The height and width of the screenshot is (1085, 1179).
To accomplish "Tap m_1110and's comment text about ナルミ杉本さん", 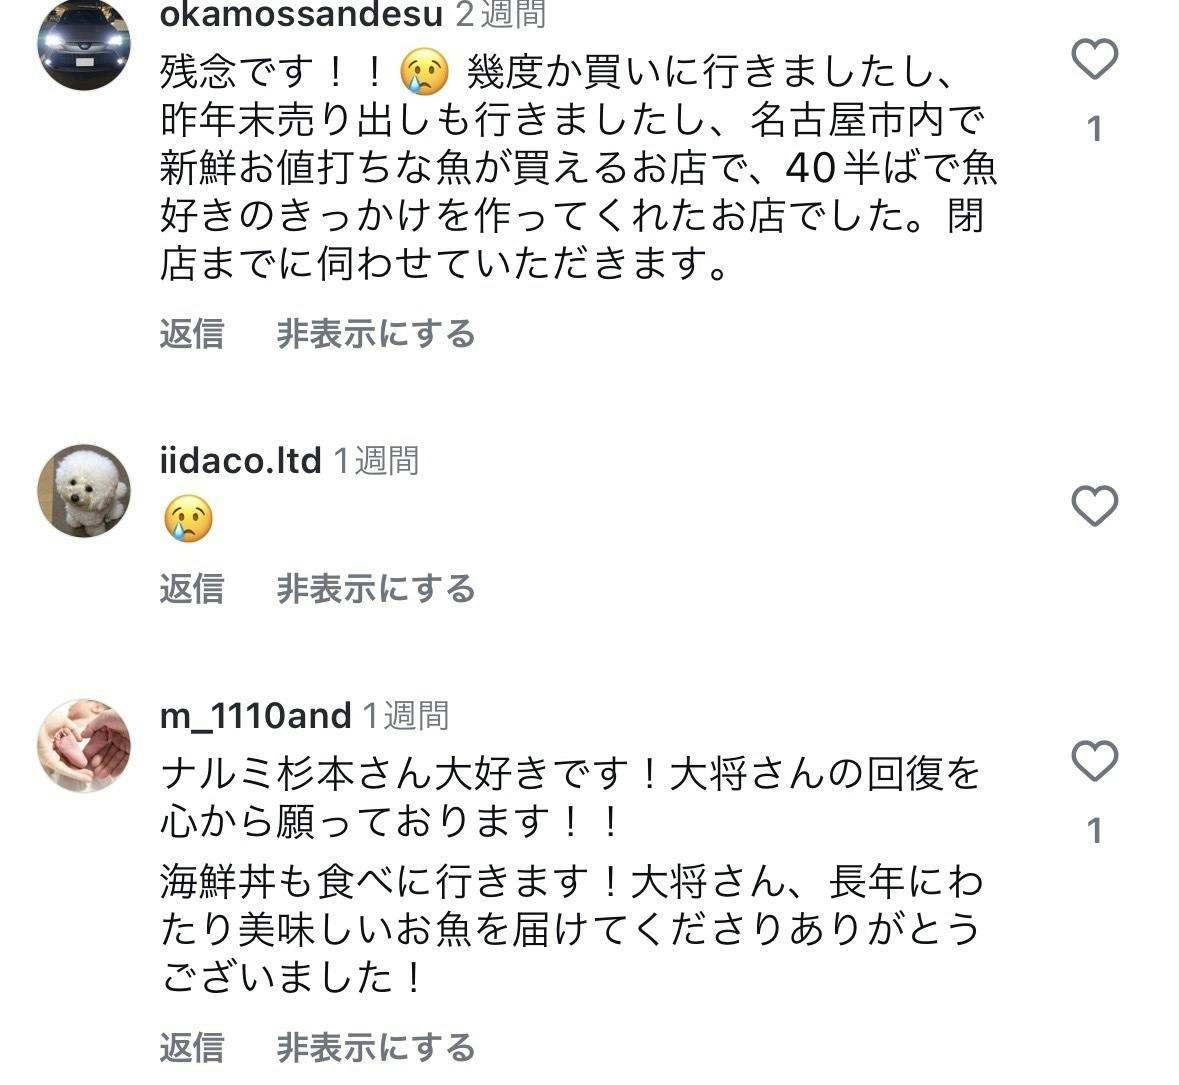I will pos(570,875).
